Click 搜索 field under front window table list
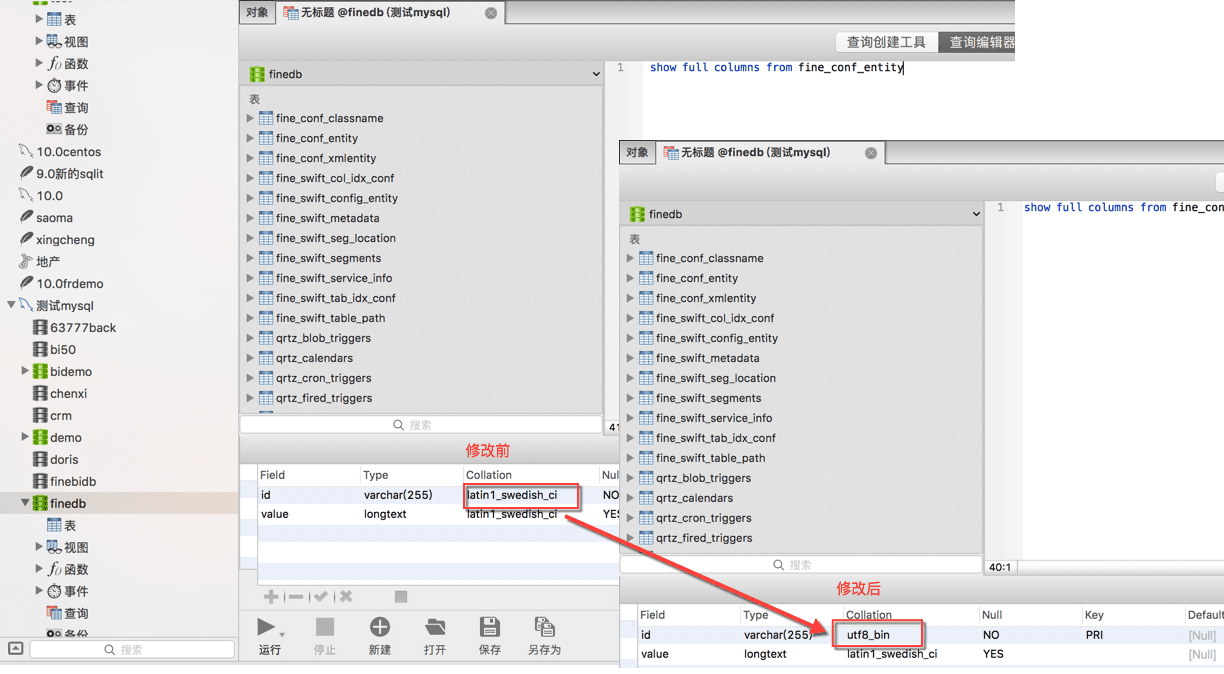This screenshot has width=1224, height=674. click(x=800, y=565)
